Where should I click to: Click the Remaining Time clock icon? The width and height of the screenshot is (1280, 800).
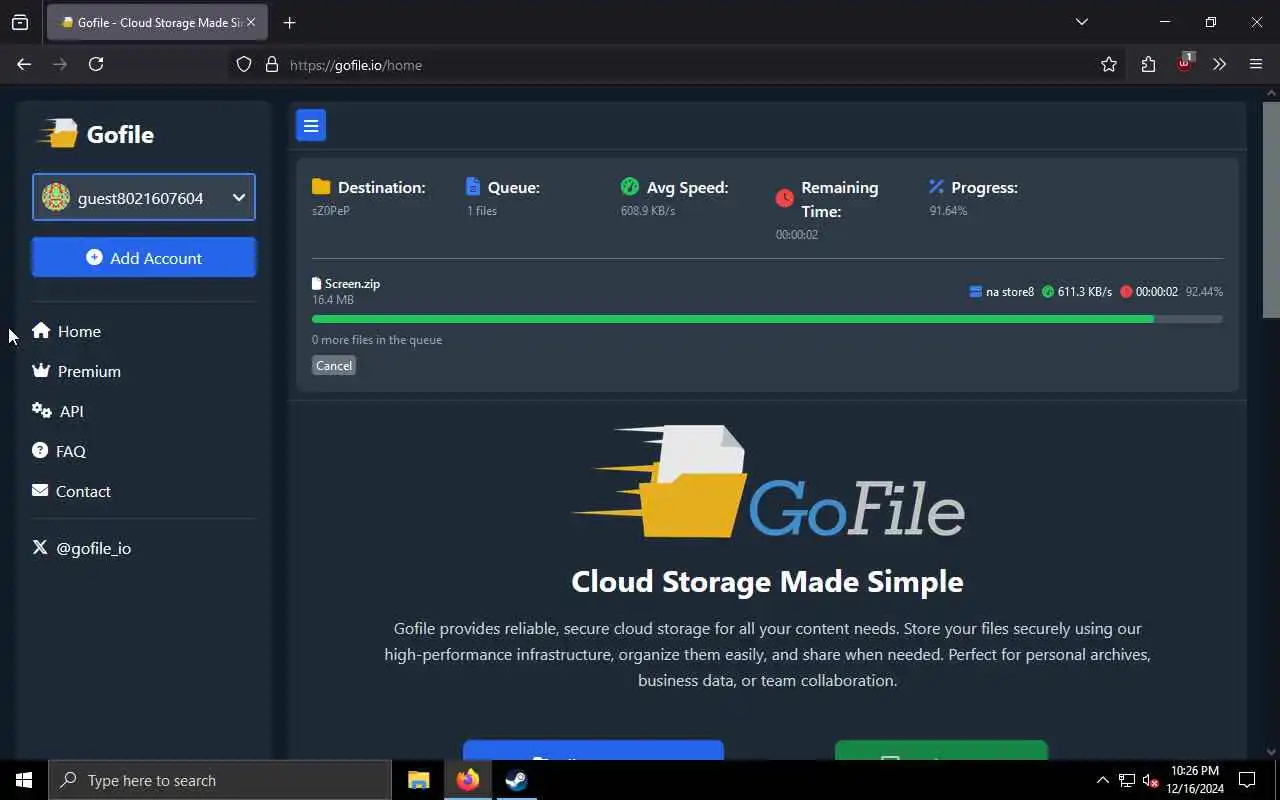785,199
